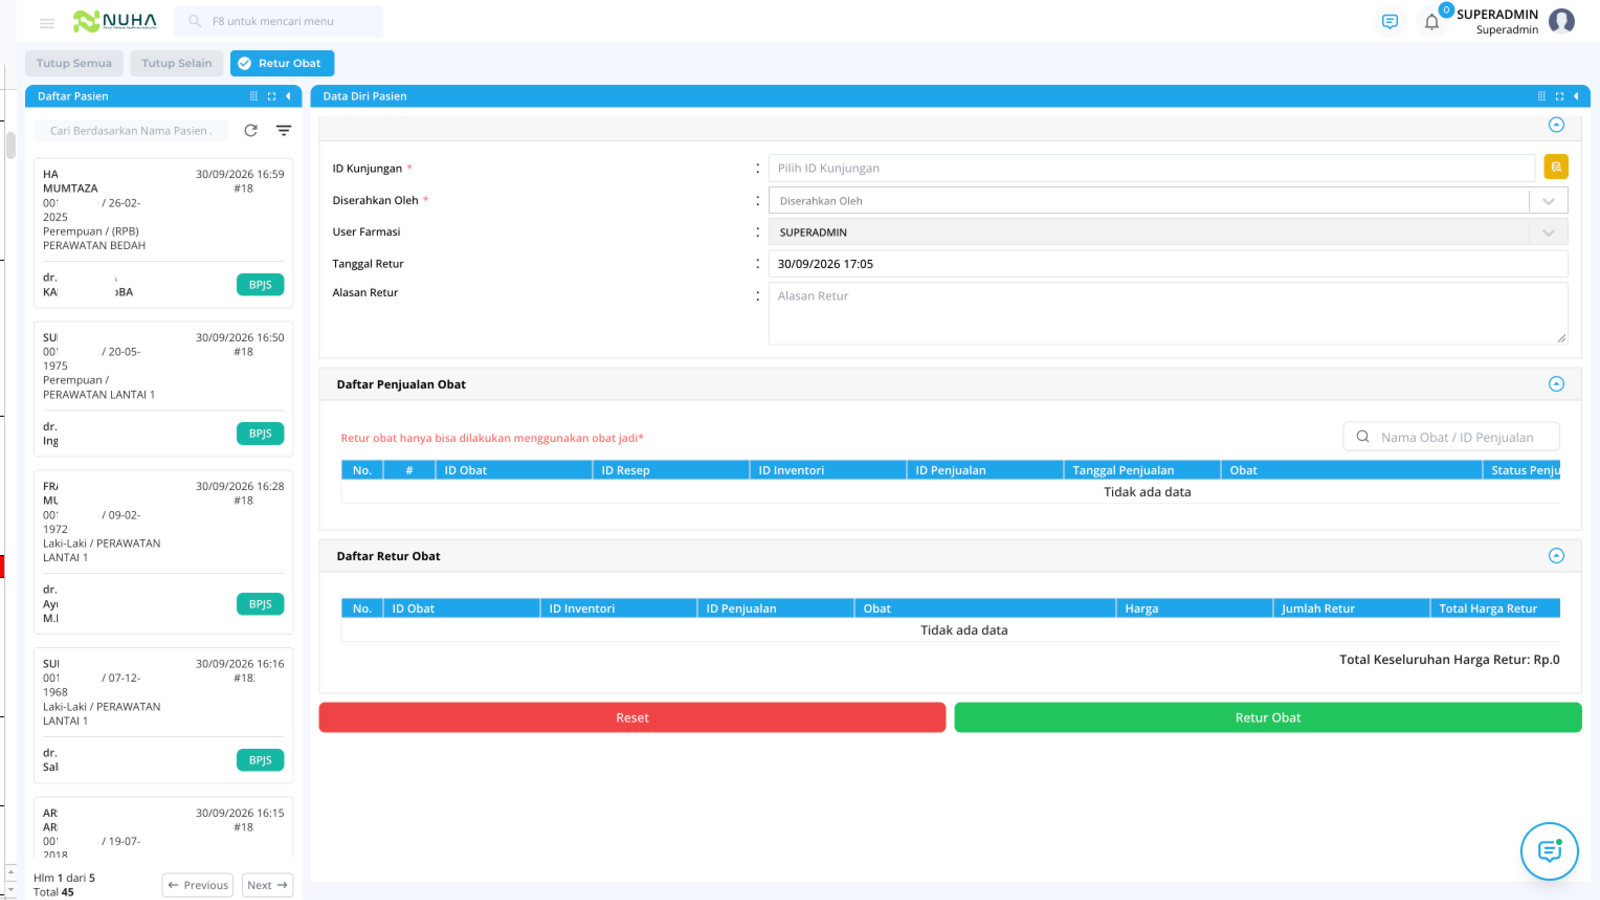Select the Retur Obat tab
1600x900 pixels.
coord(282,63)
